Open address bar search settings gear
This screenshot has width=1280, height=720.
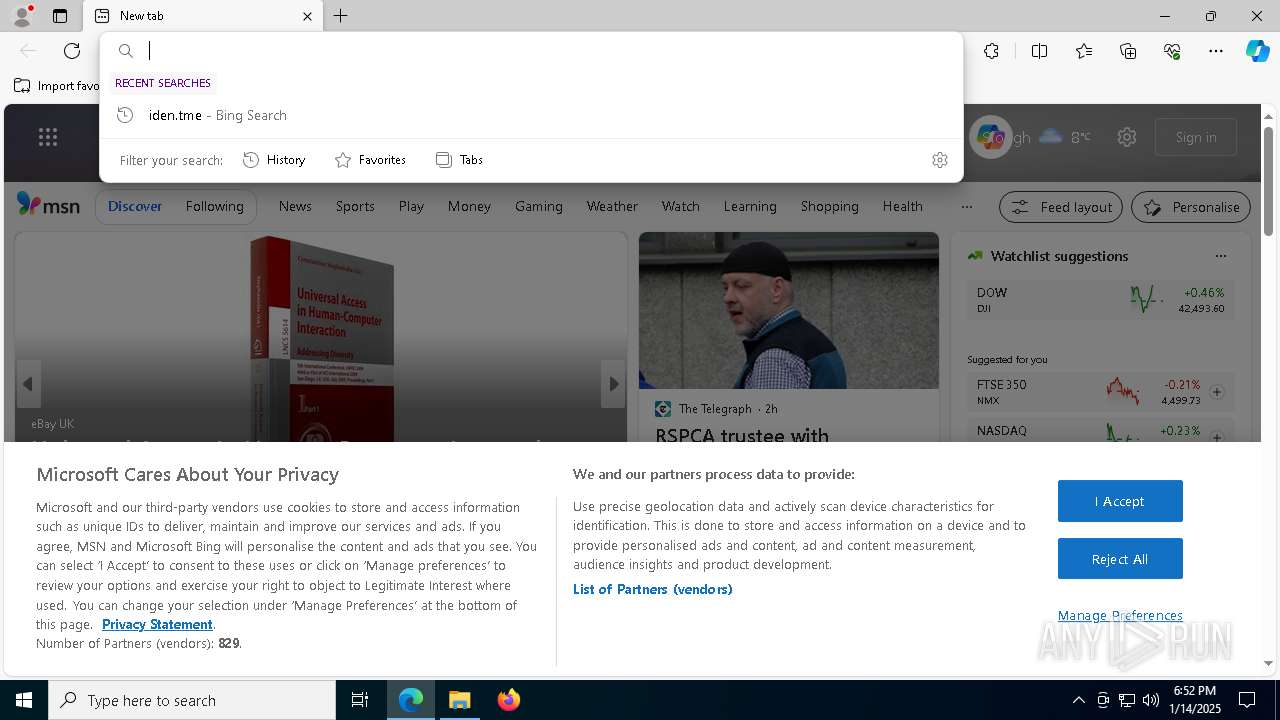point(939,160)
